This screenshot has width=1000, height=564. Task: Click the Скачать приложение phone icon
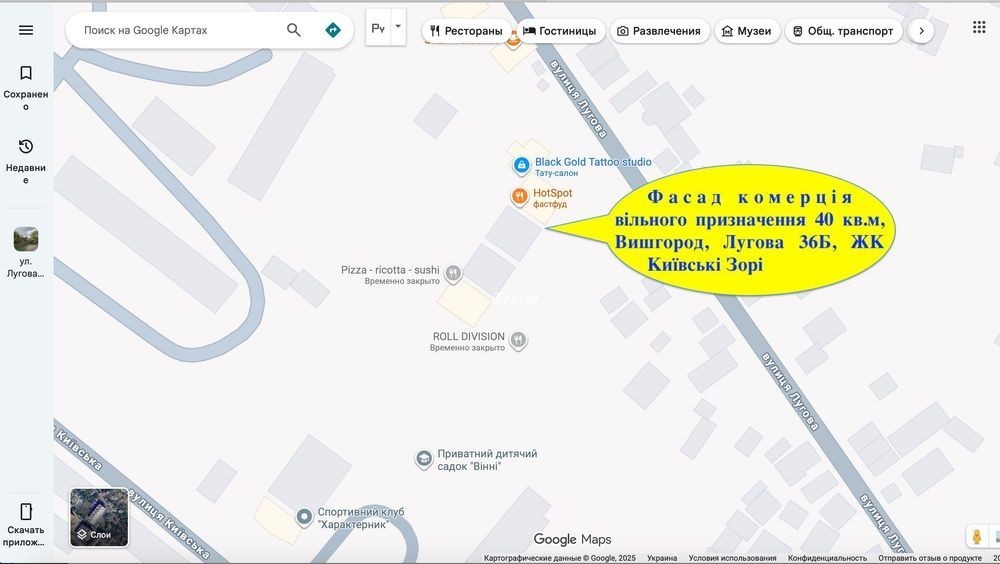pos(26,512)
